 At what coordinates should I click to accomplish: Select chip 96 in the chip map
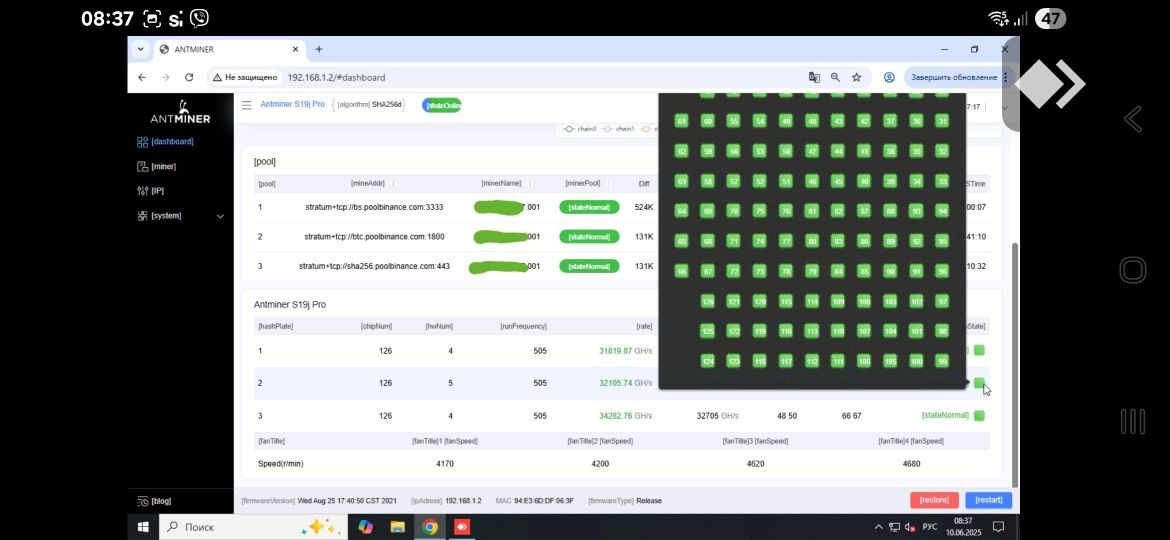[x=942, y=271]
